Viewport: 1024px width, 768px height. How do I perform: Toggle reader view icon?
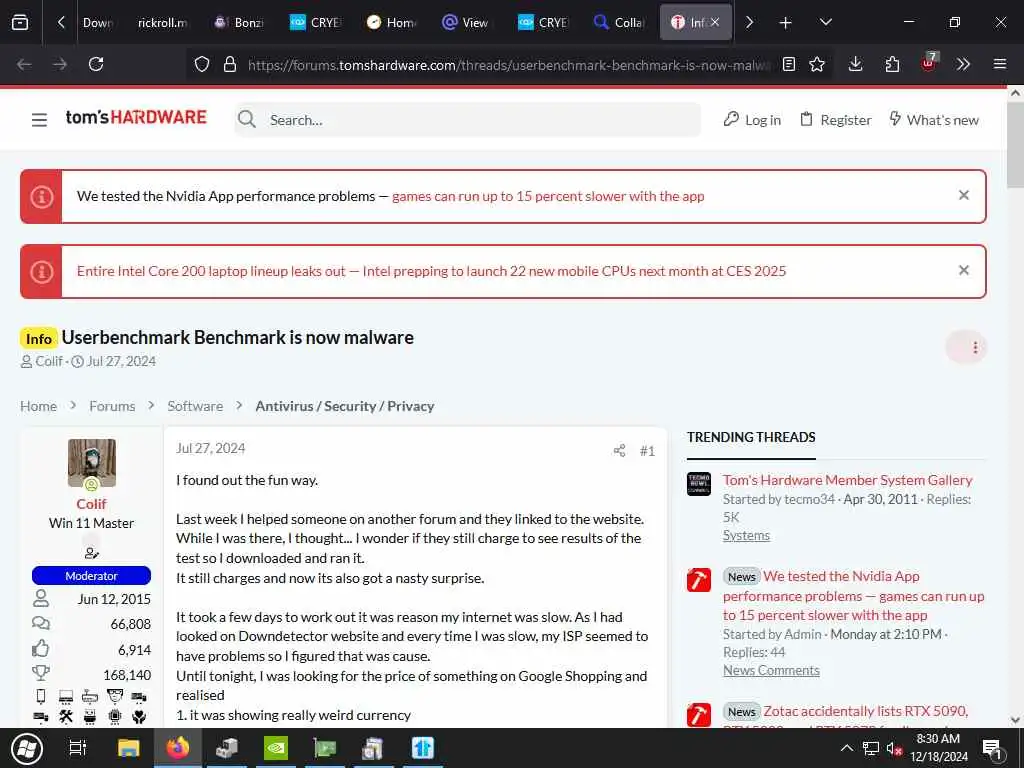pos(789,64)
